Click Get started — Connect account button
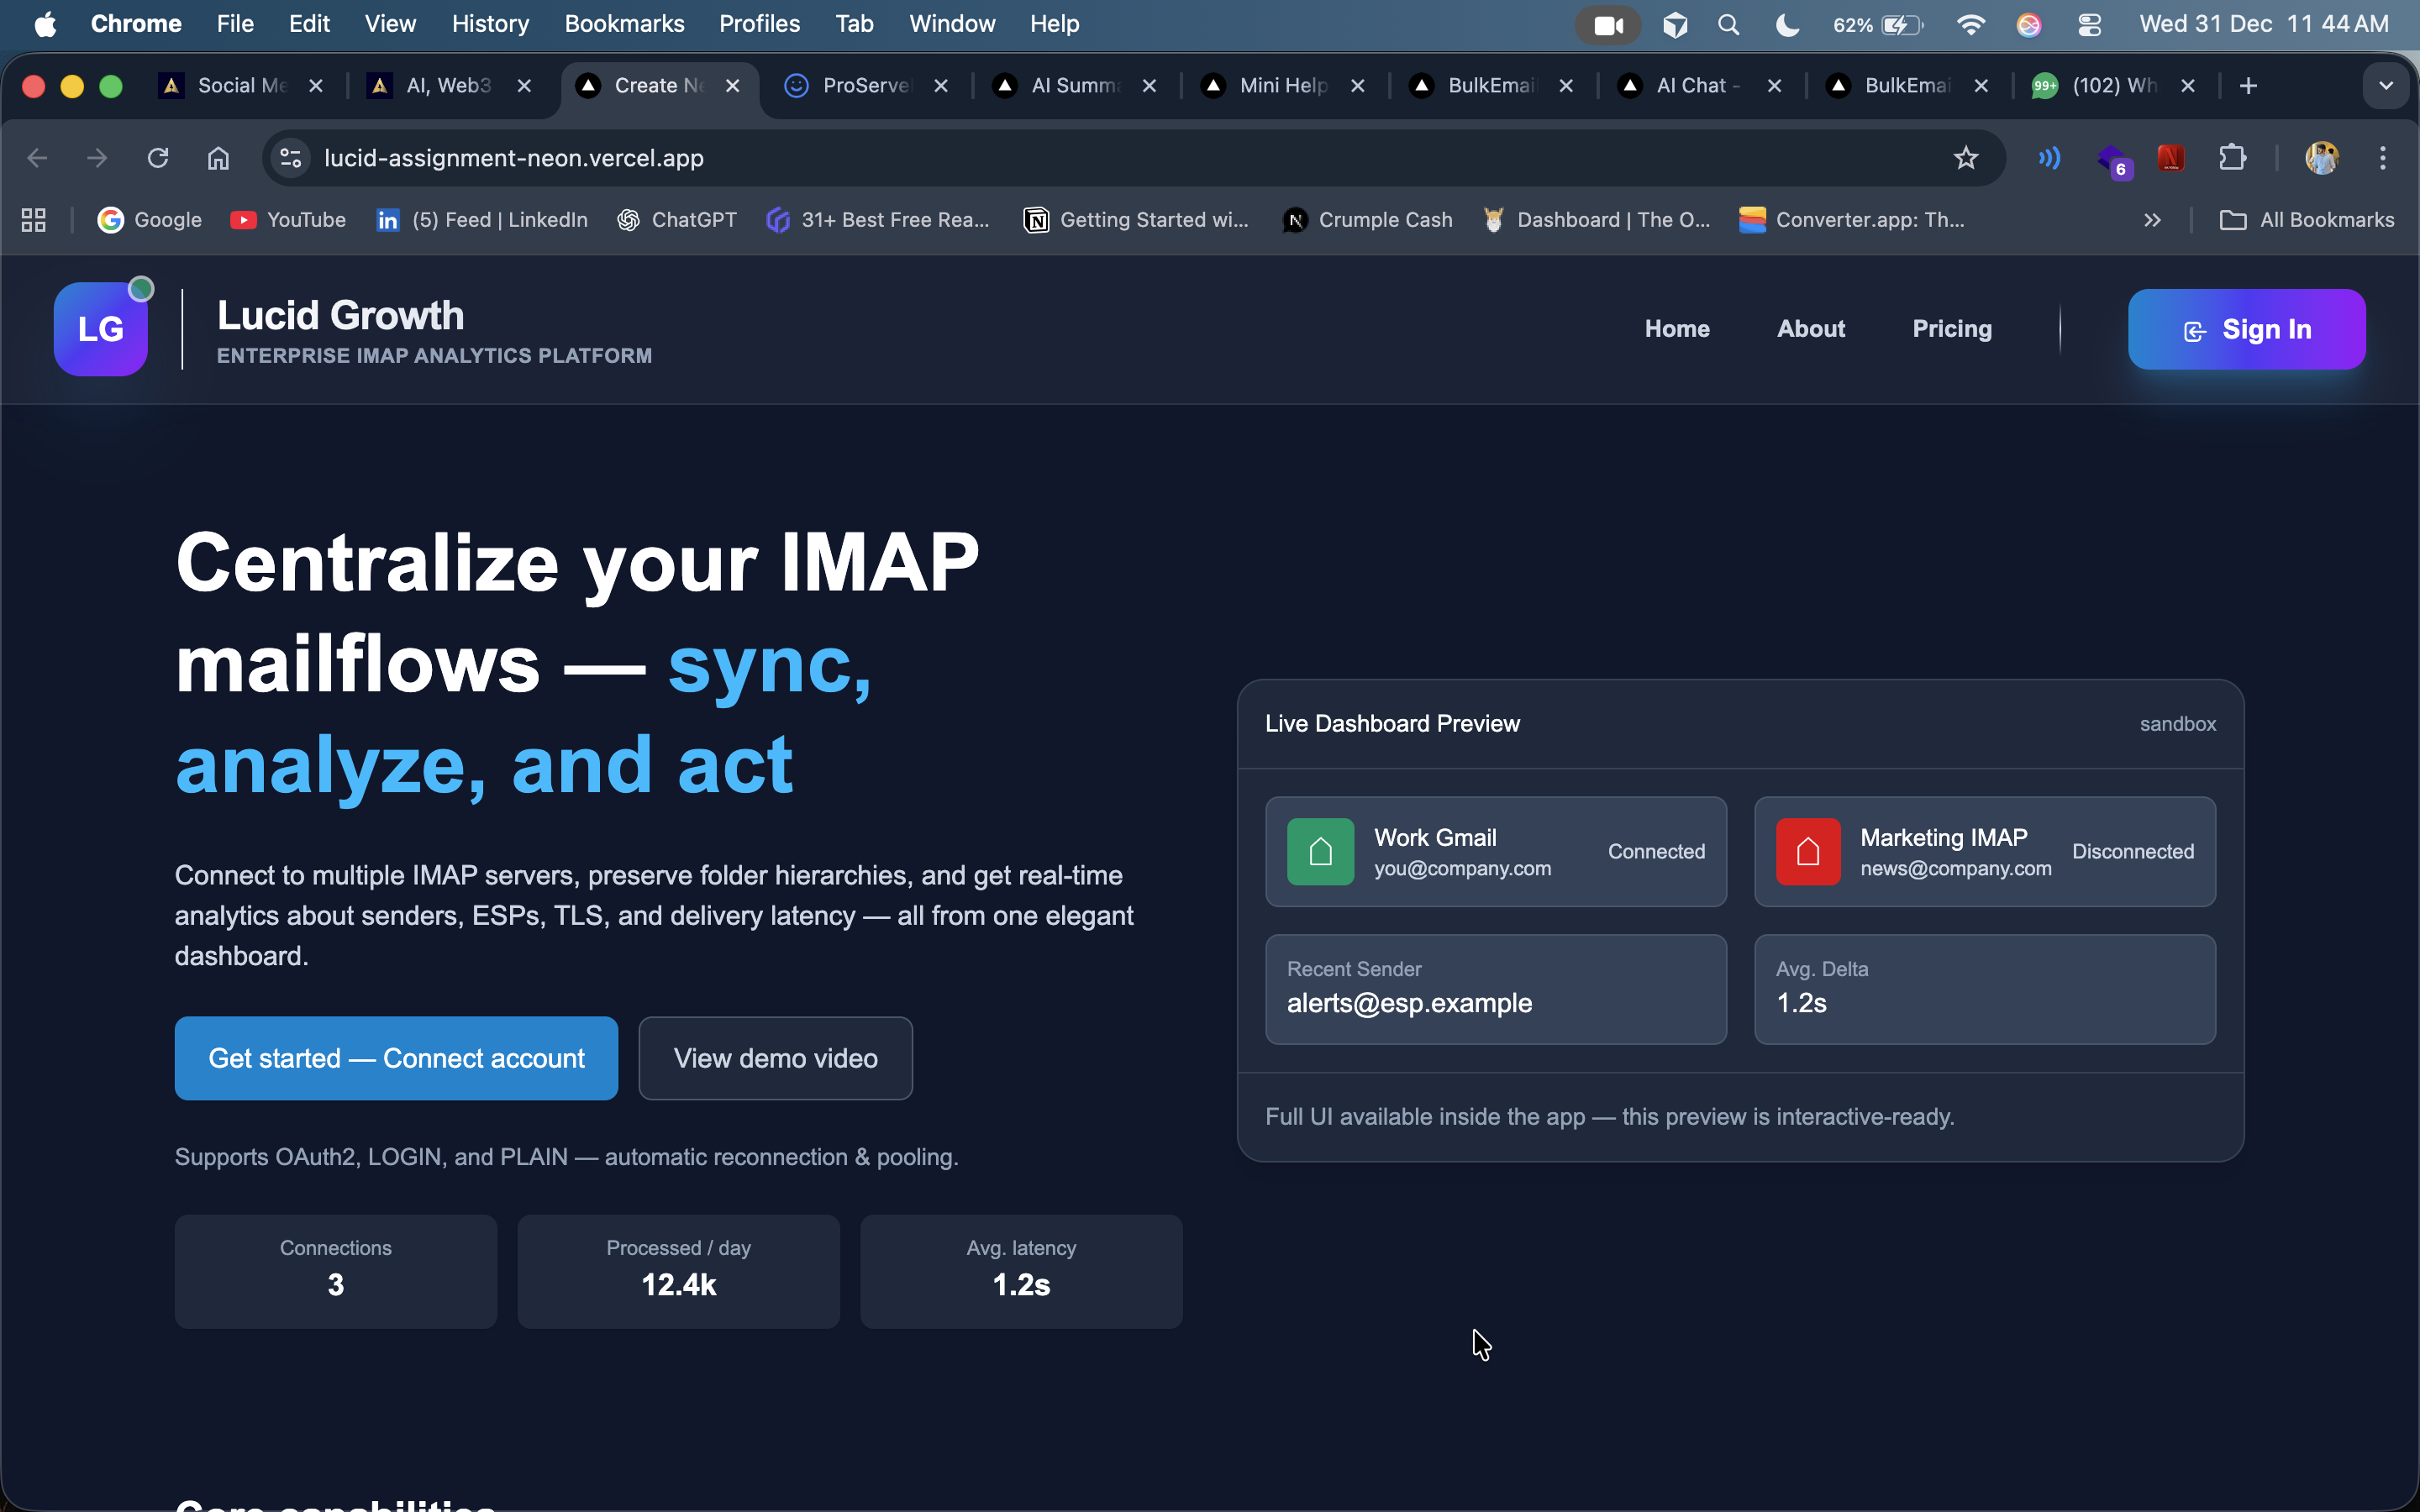 [396, 1058]
